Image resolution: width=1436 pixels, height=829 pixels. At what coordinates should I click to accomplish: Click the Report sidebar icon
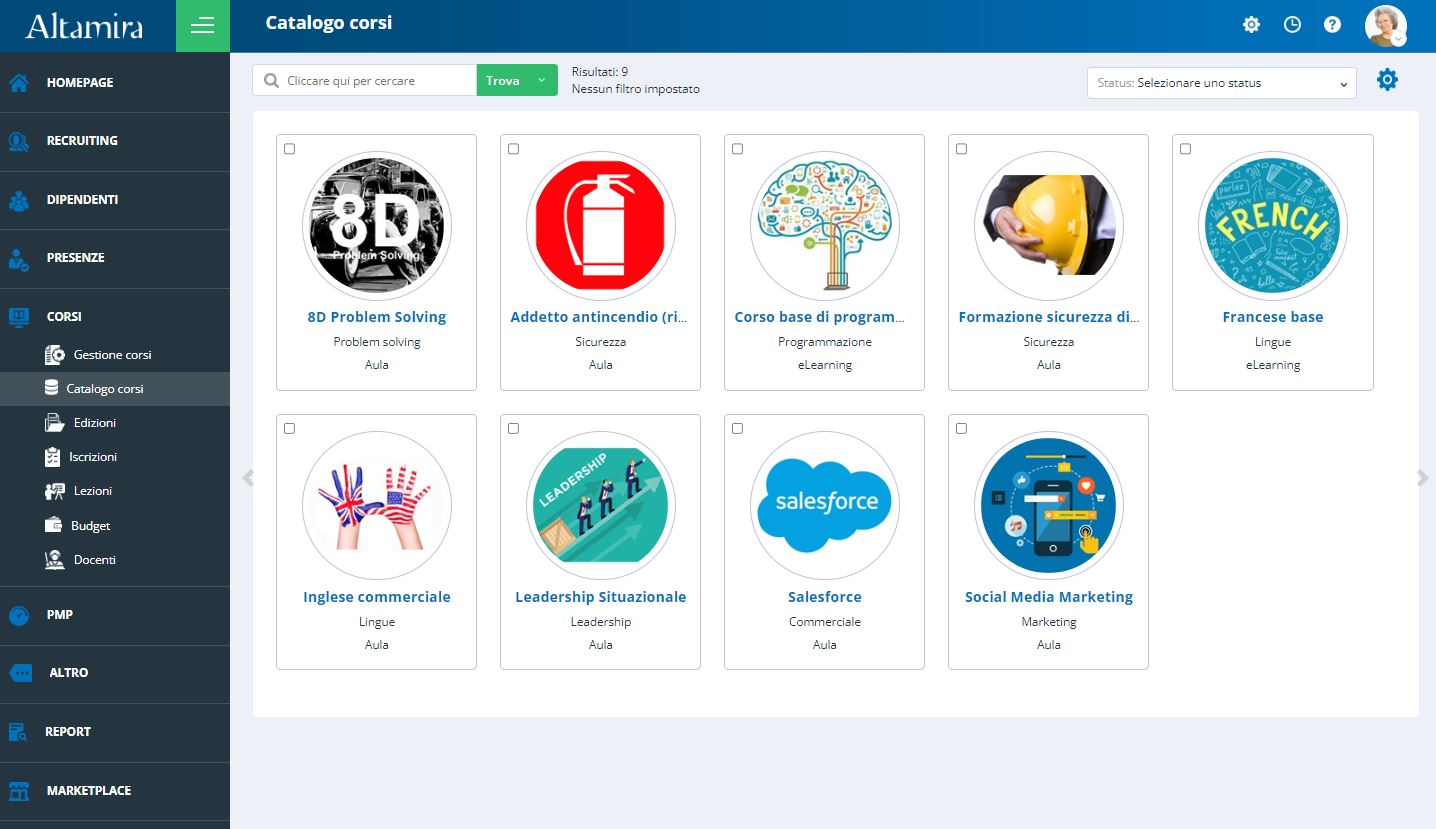[18, 732]
